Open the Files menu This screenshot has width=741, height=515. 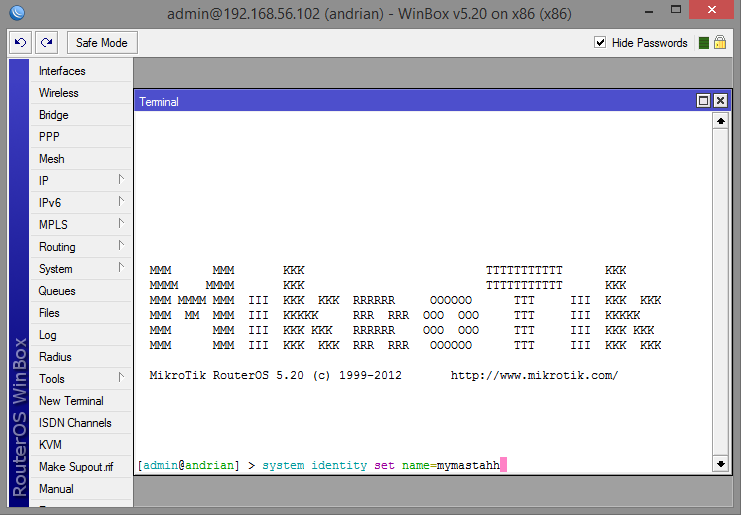[81, 313]
